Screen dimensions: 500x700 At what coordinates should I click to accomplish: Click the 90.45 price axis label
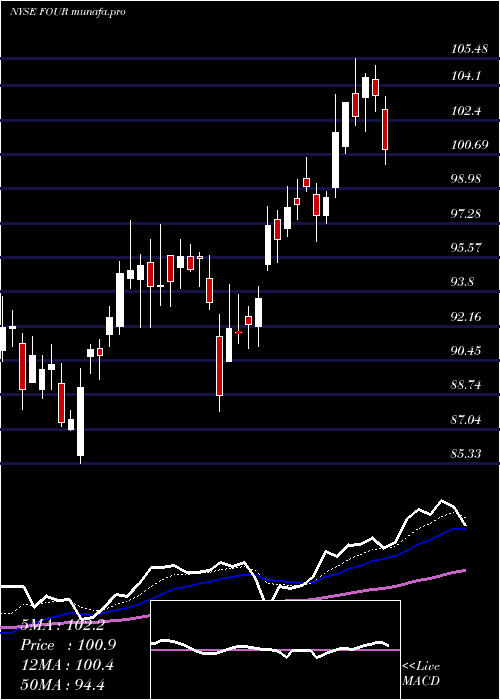point(467,351)
